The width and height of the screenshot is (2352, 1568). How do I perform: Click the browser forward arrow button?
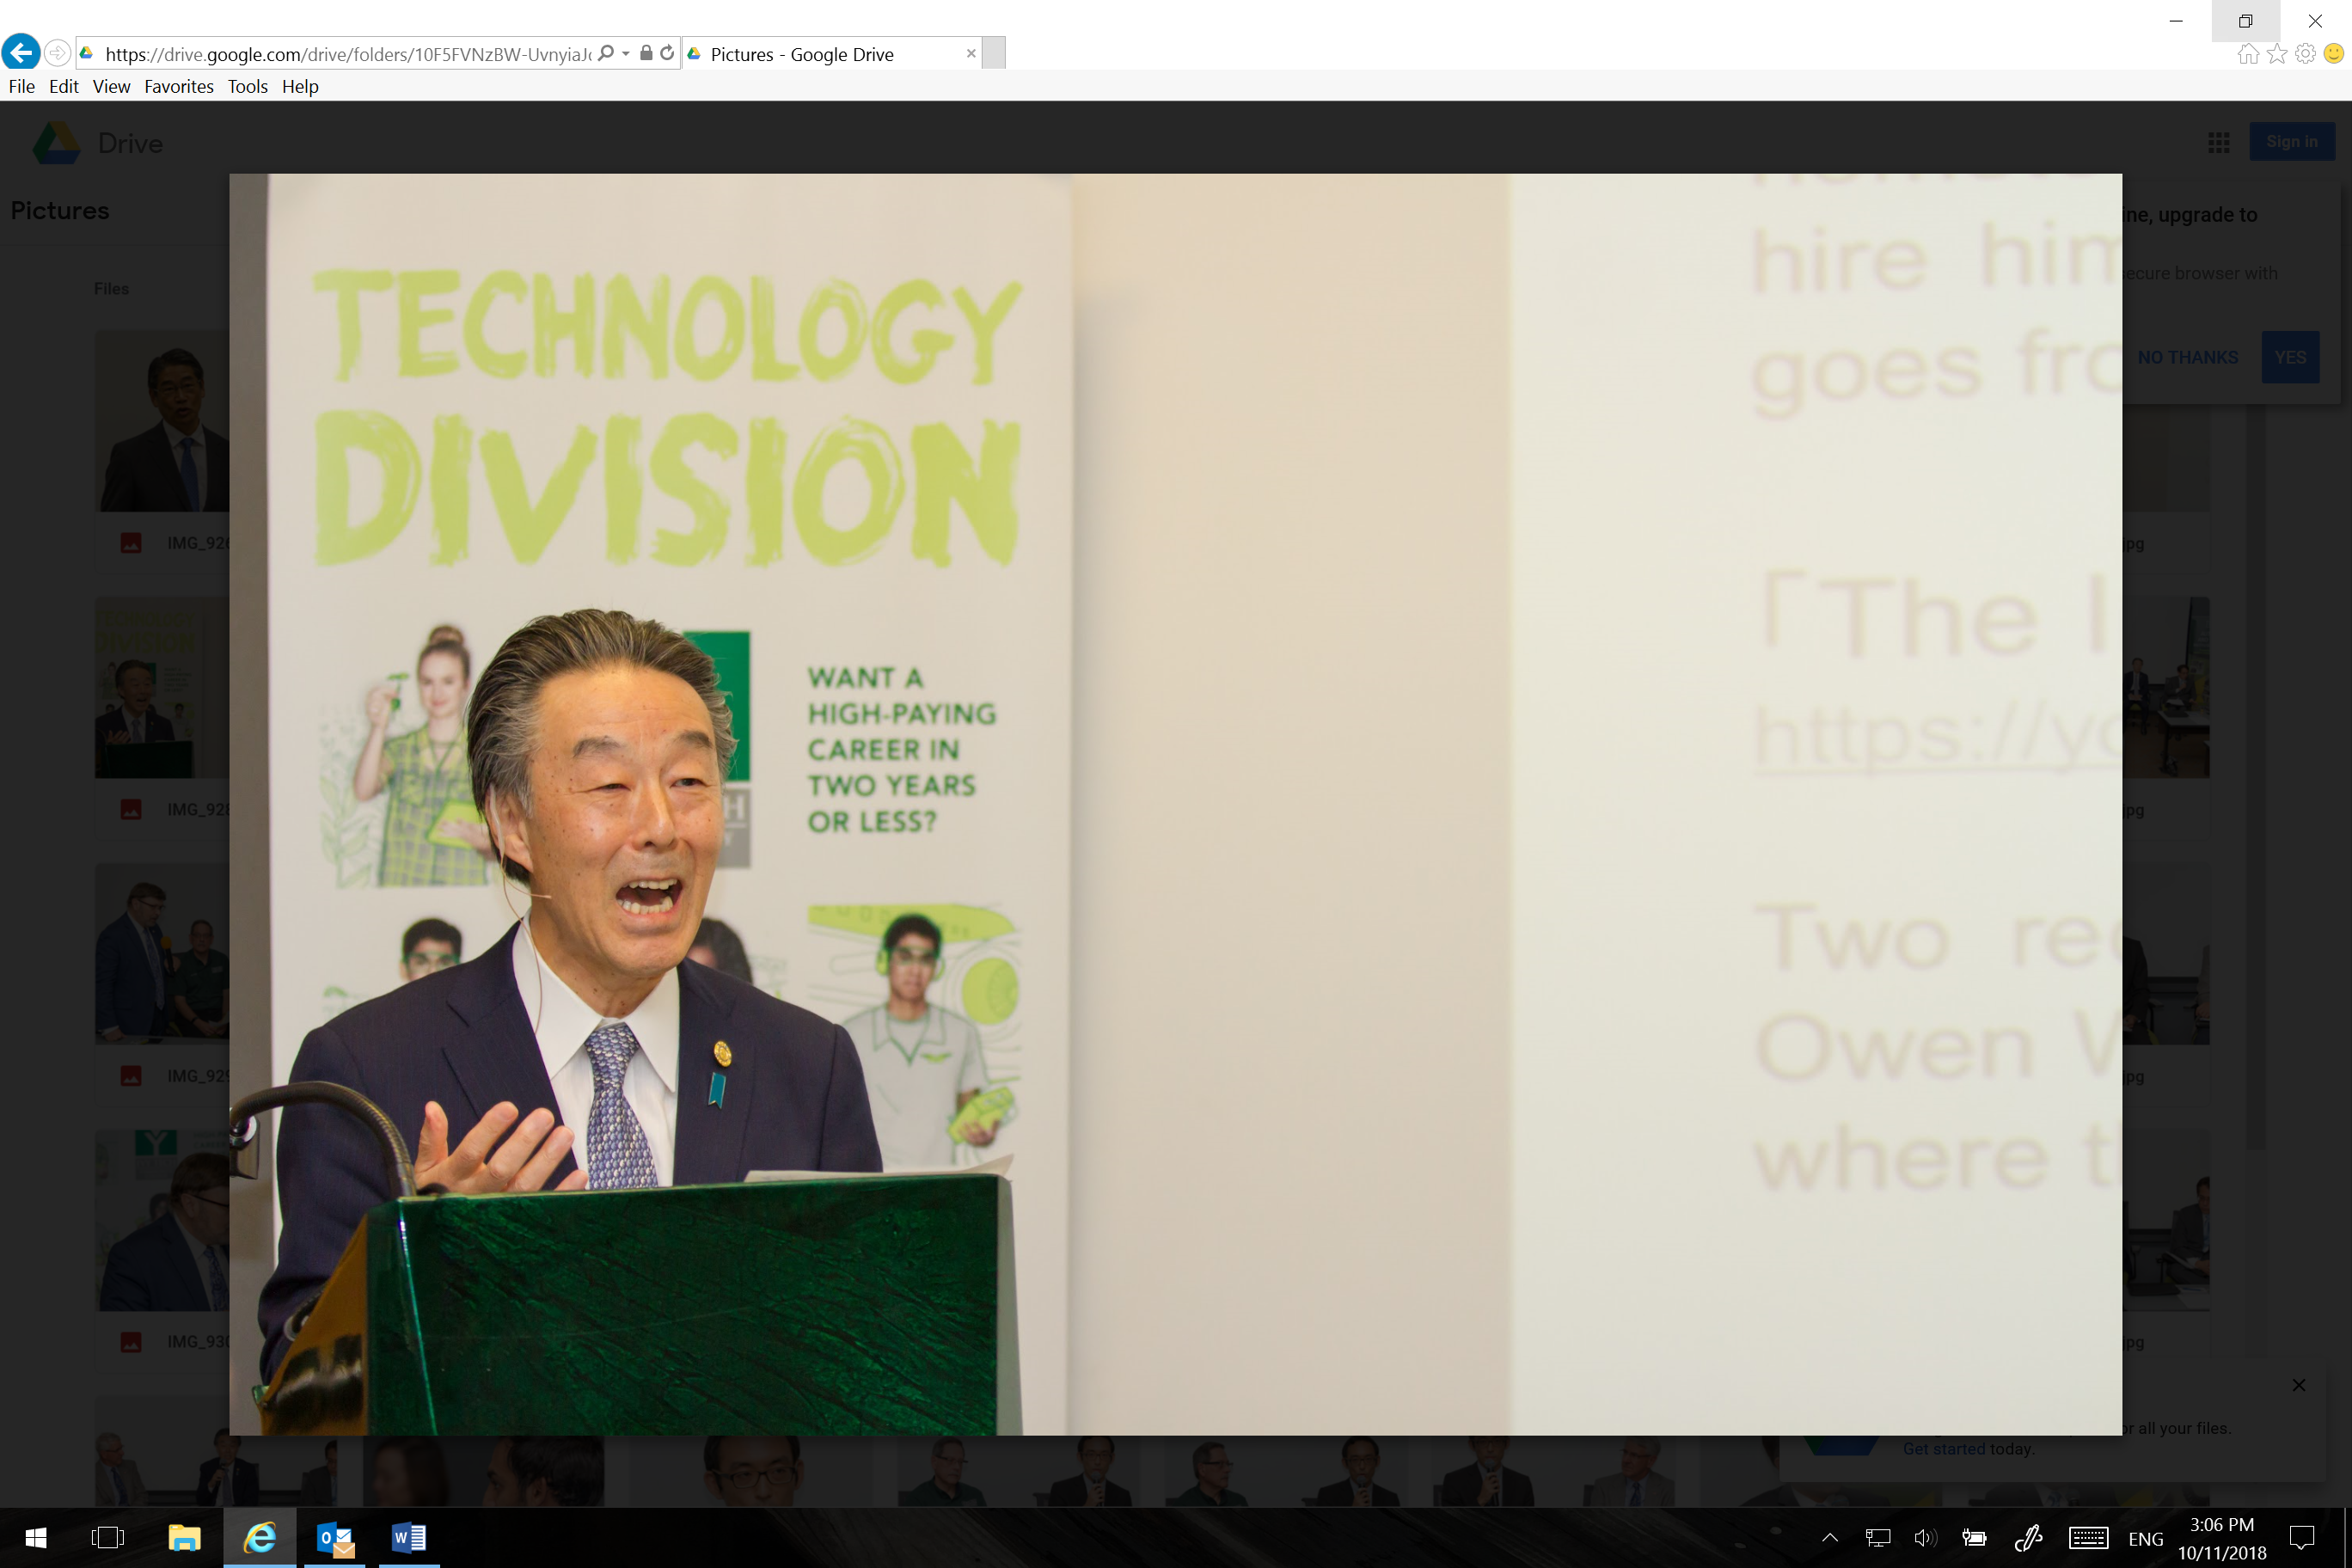58,53
